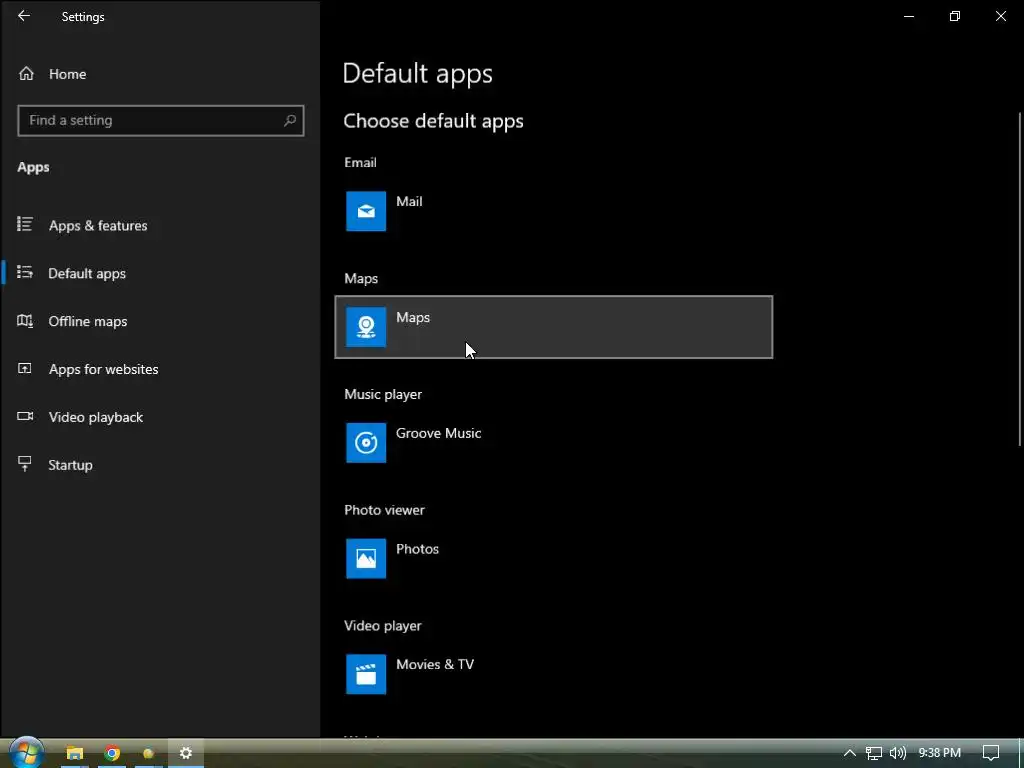Click the Movies & TV clapperboard icon
This screenshot has width=1024, height=768.
click(x=366, y=674)
